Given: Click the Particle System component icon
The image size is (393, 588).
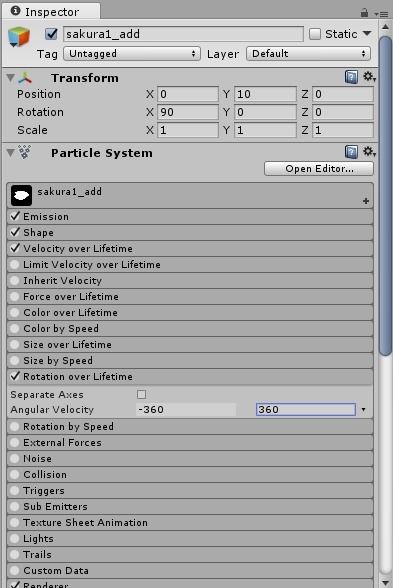Looking at the screenshot, I should 25,152.
